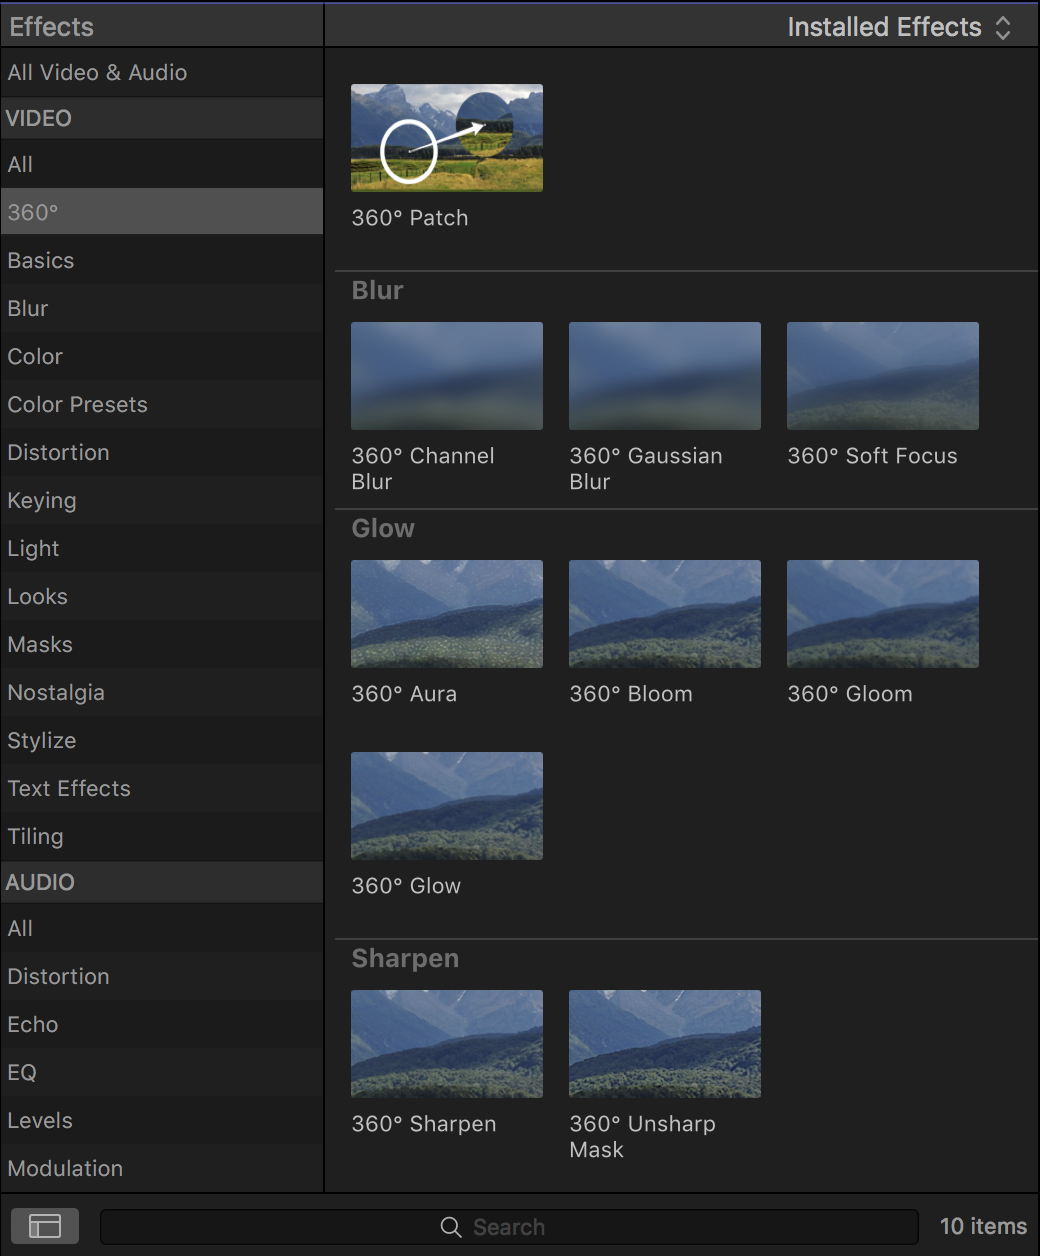The width and height of the screenshot is (1040, 1256).
Task: Pick the 360° Soft Focus effect
Action: (x=883, y=376)
